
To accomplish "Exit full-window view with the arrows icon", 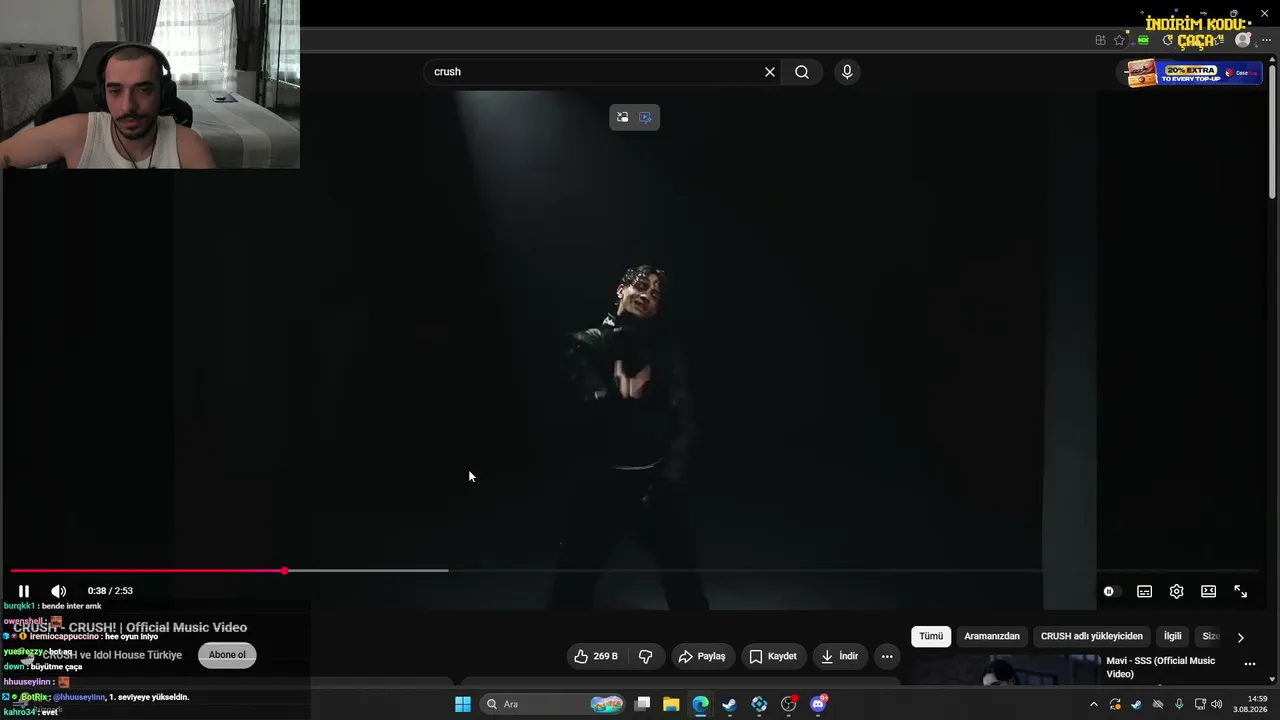I will (x=1241, y=592).
